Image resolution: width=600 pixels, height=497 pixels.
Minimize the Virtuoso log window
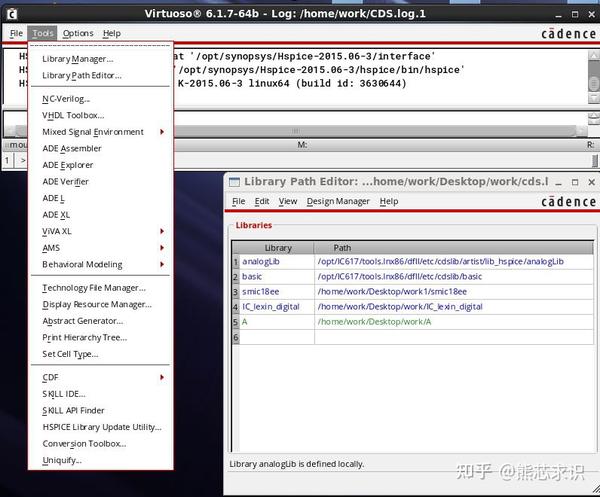(558, 15)
